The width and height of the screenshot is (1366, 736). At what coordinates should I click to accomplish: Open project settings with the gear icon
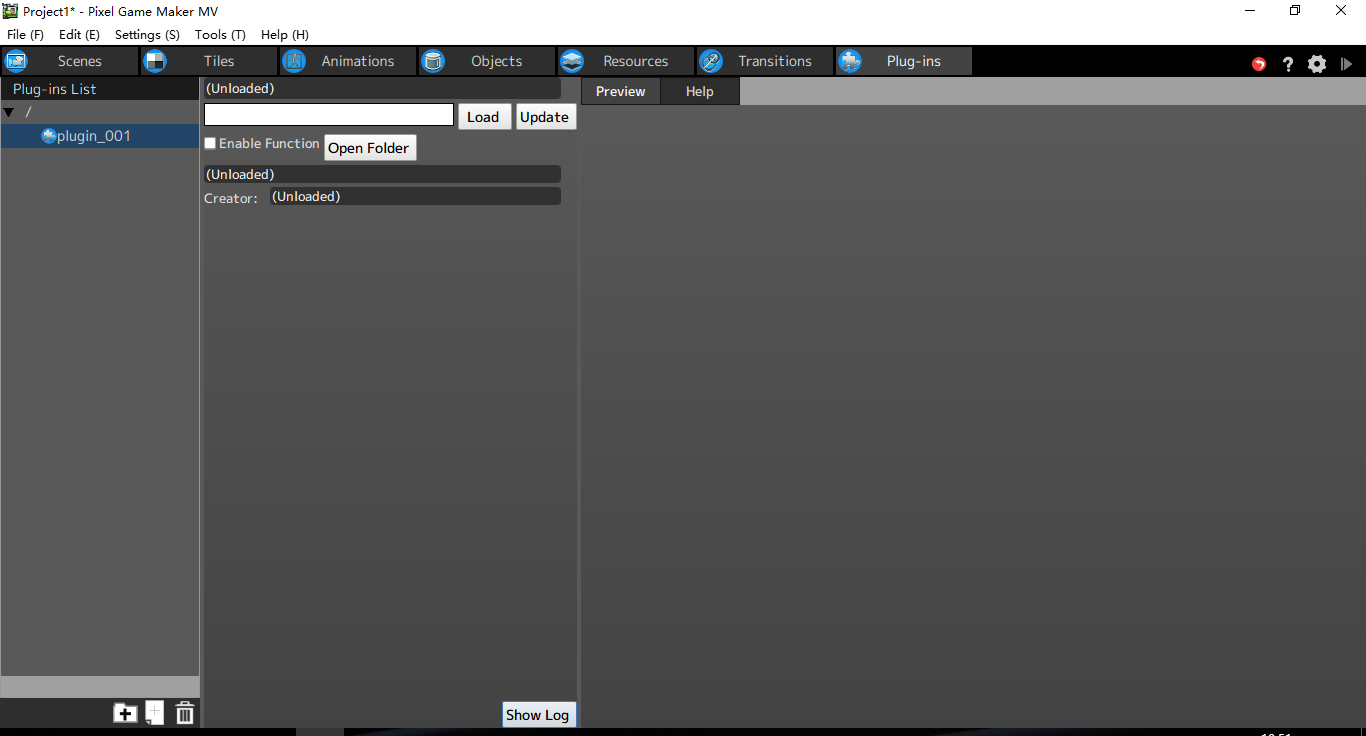[x=1317, y=64]
